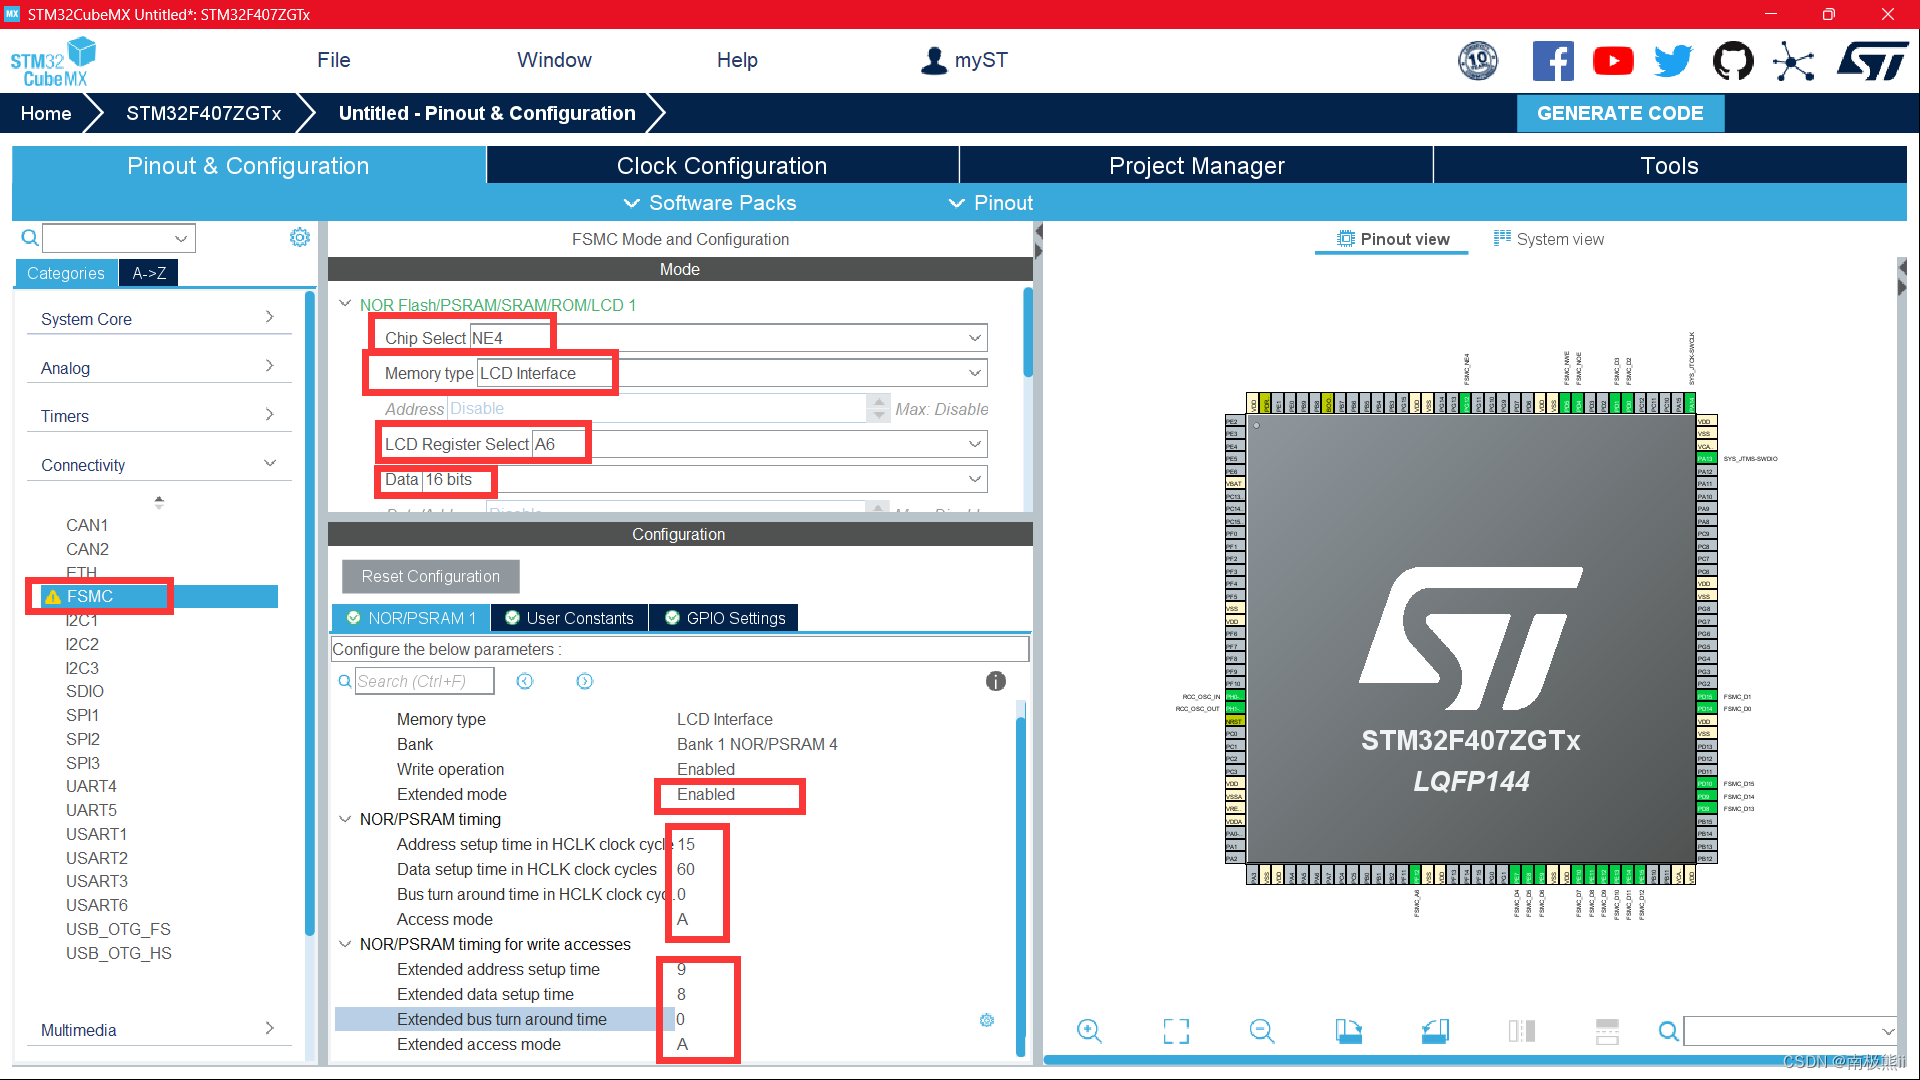
Task: Zoom in on the chip pinout view
Action: click(1088, 1031)
